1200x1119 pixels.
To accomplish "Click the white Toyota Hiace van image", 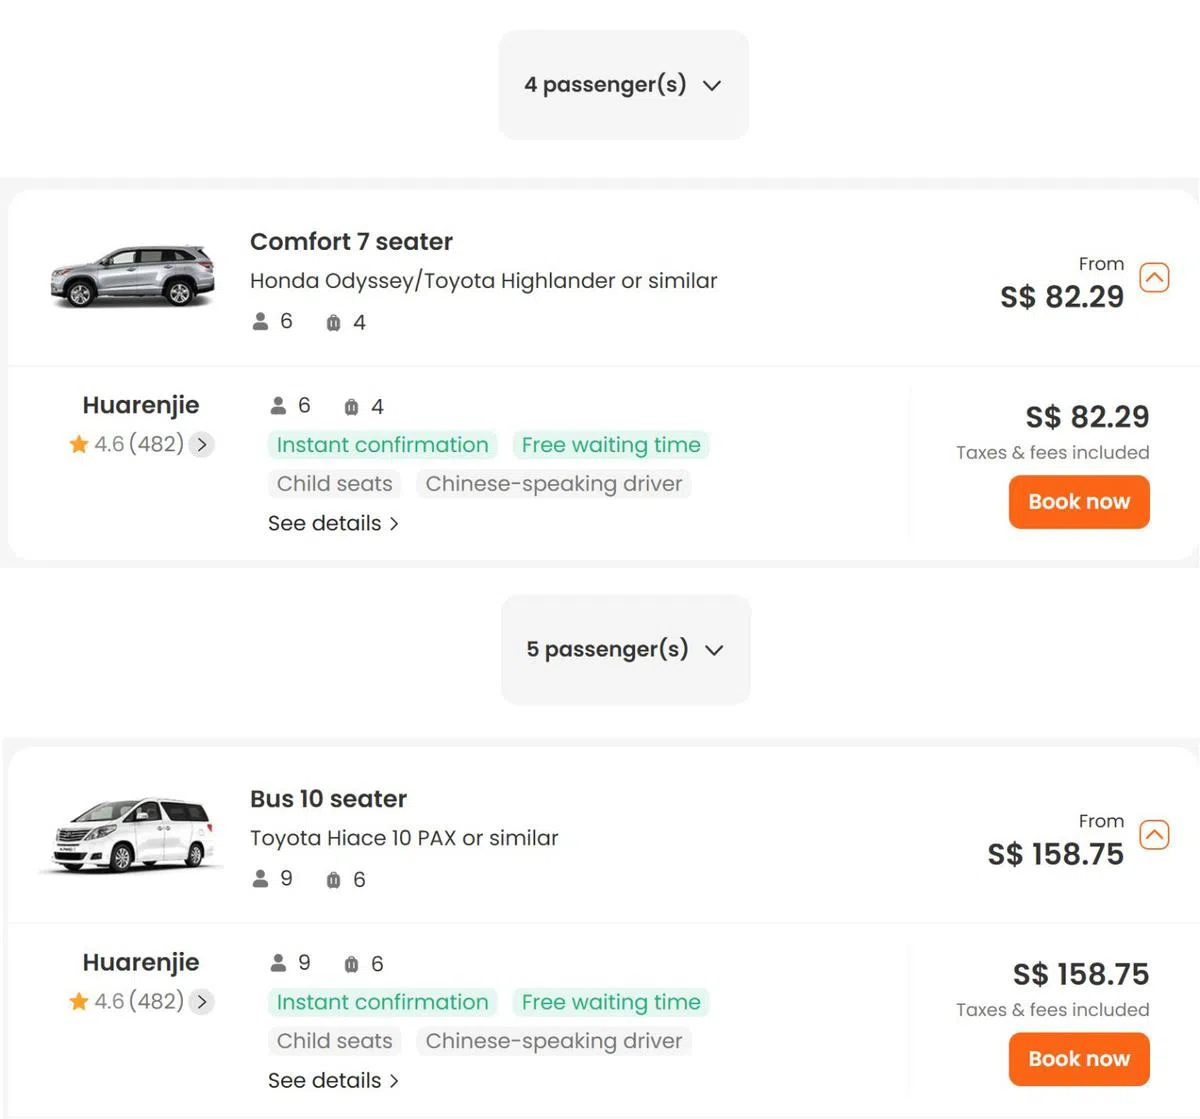I will click(133, 835).
